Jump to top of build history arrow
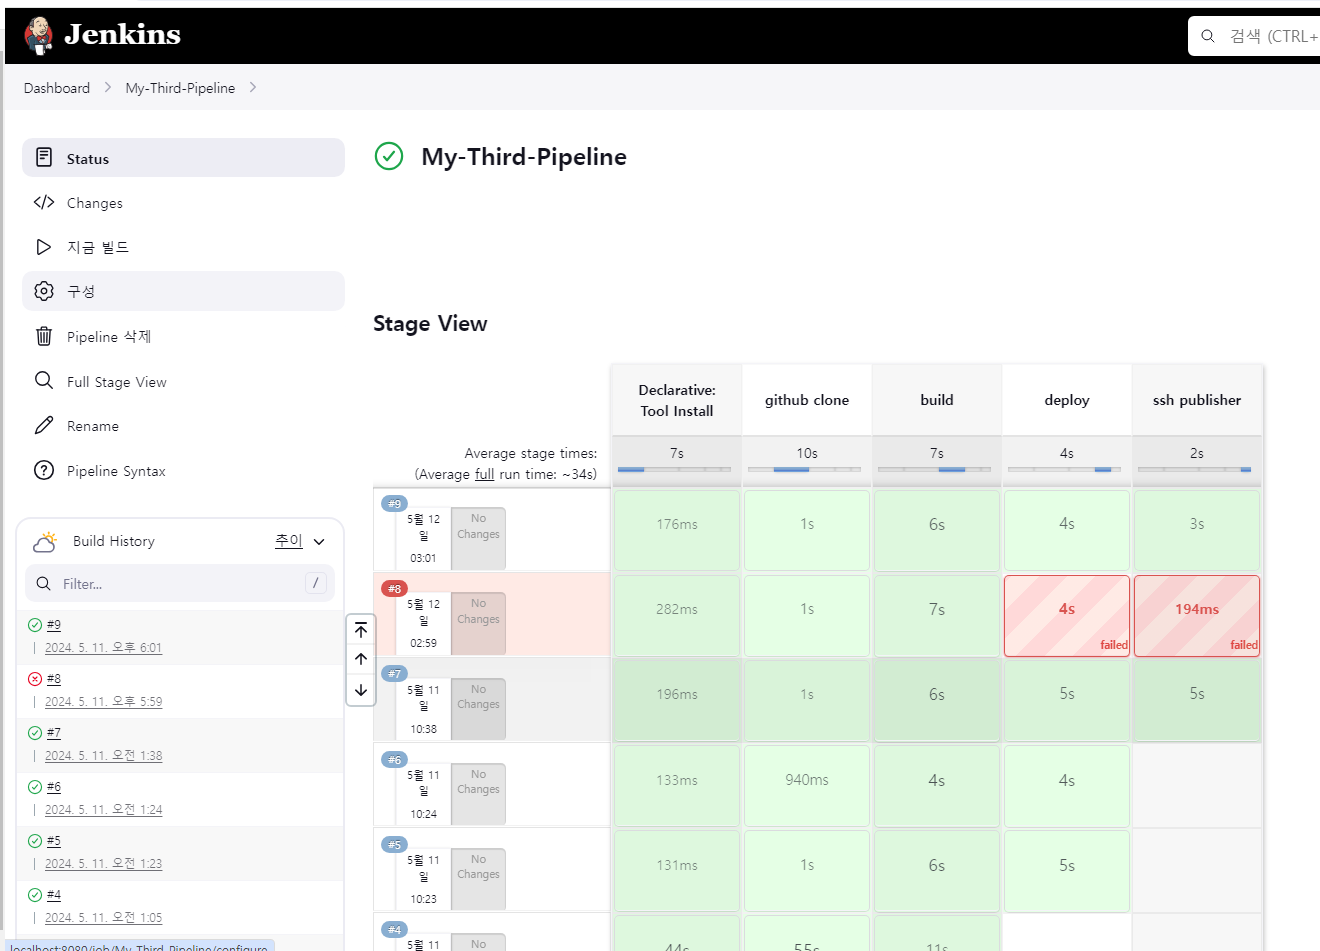Viewport: 1320px width, 951px height. click(x=361, y=629)
